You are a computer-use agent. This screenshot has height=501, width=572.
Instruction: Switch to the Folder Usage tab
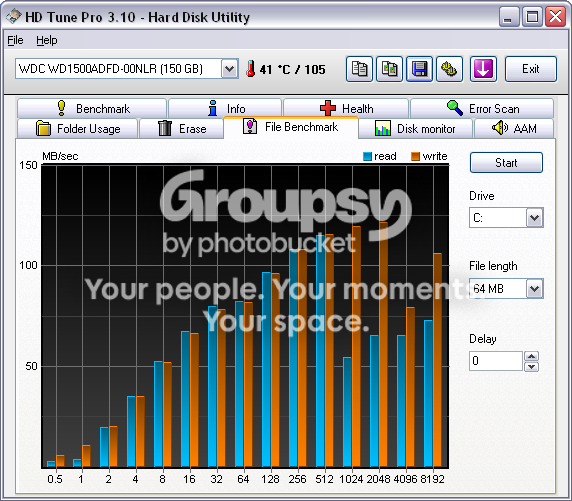coord(77,128)
